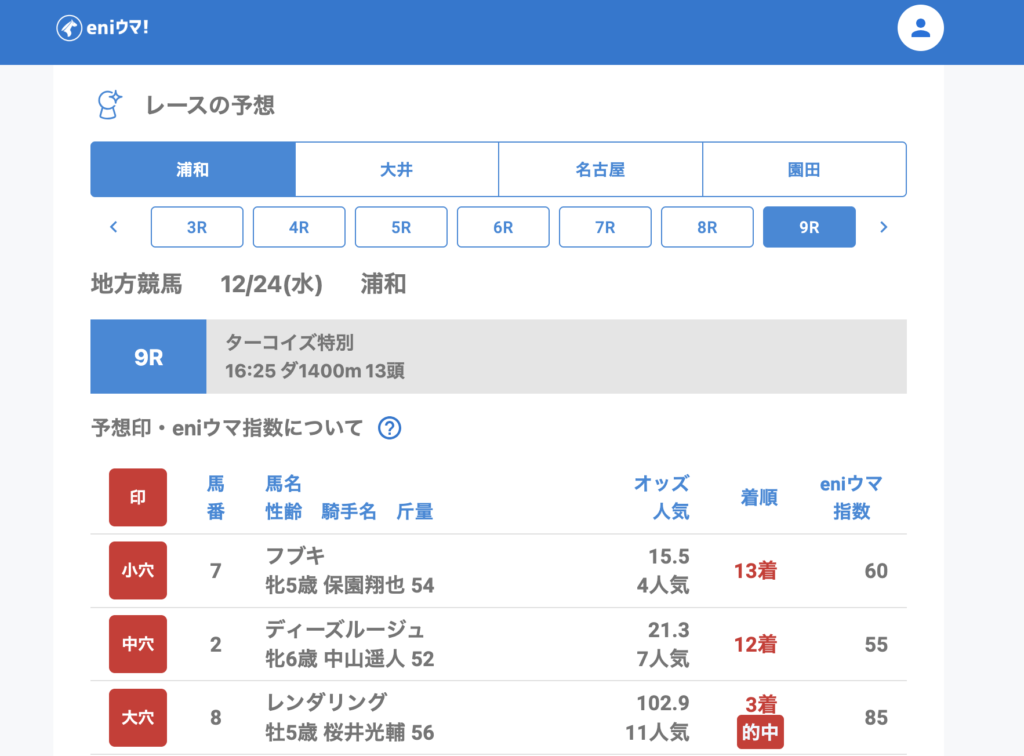Screen dimensions: 1024x756
Task: Show previous races with left chevron
Action: (x=113, y=227)
